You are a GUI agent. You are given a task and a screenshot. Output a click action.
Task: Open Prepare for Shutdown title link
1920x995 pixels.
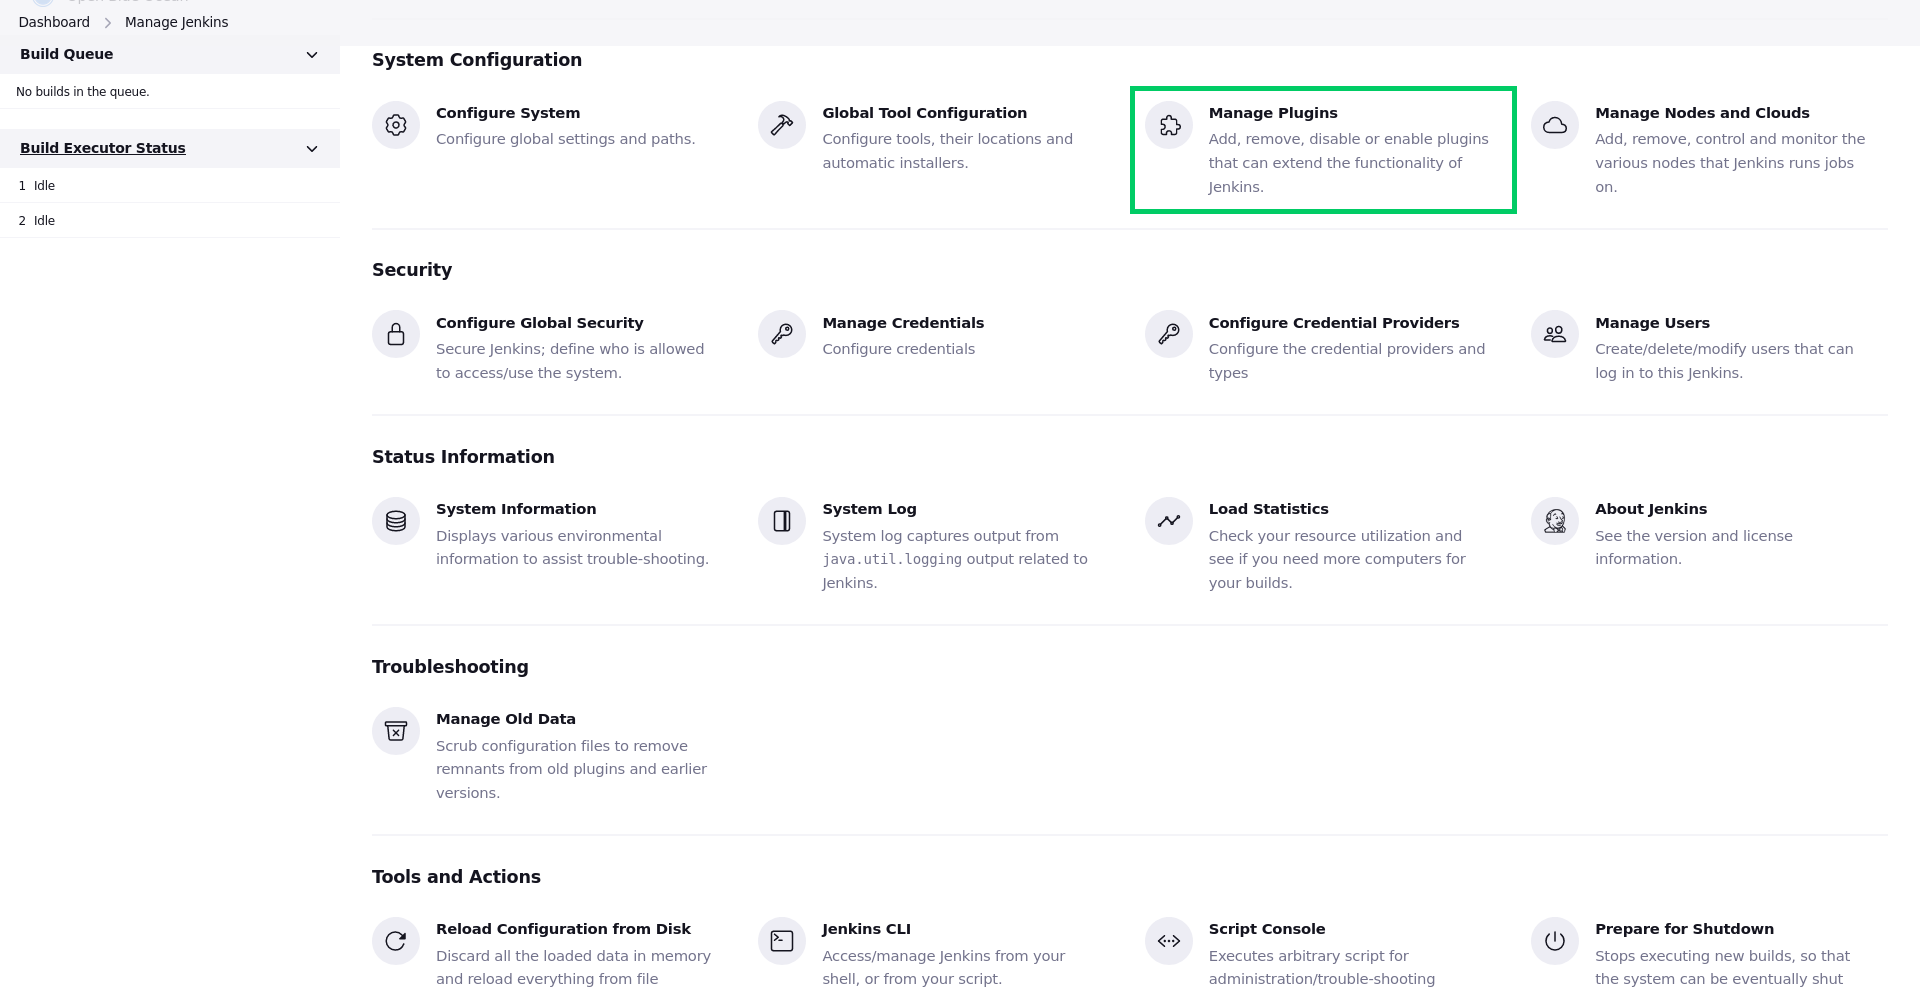click(1684, 929)
